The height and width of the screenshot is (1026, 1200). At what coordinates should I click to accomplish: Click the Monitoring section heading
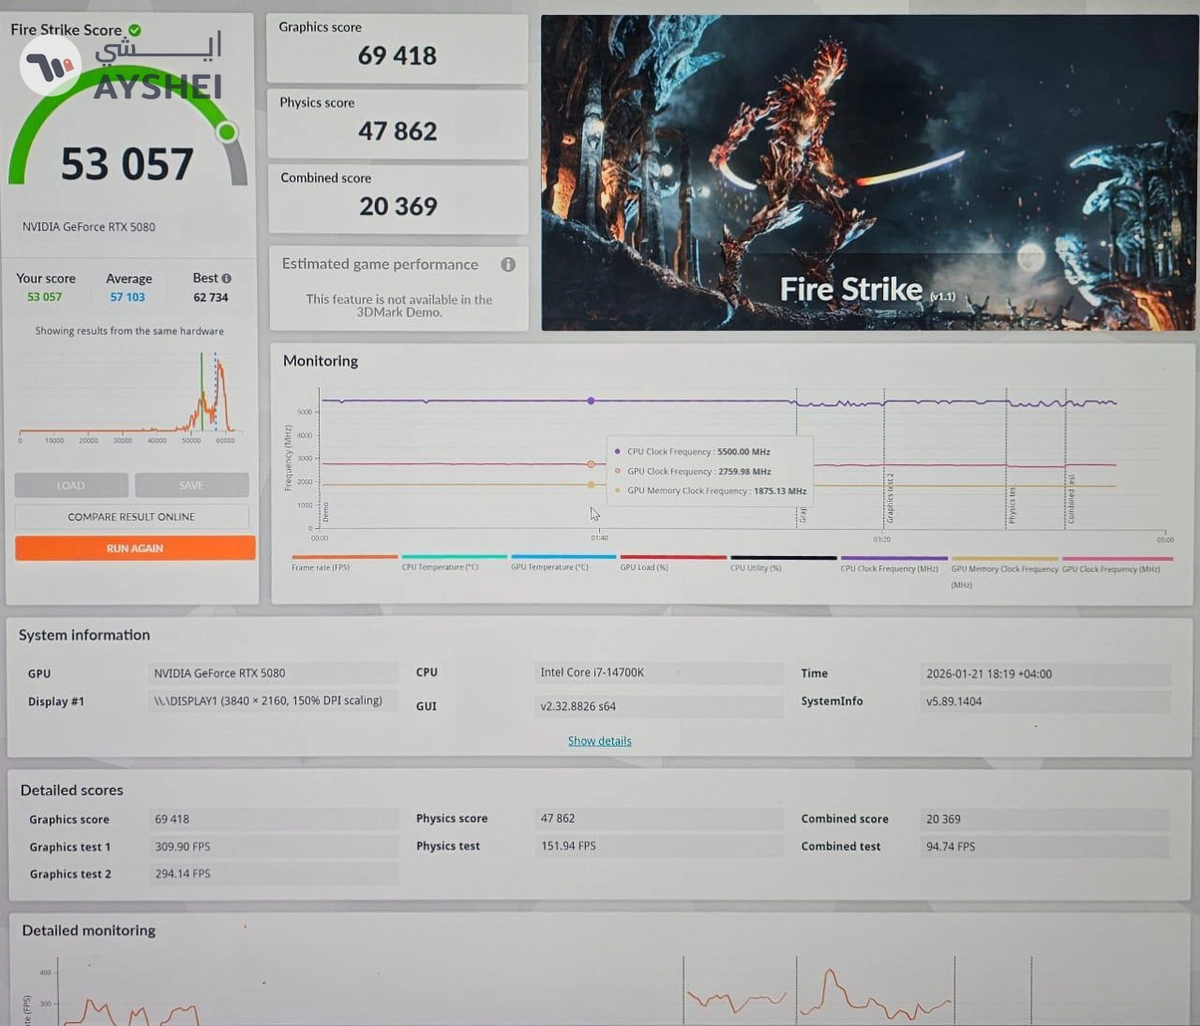coord(320,361)
